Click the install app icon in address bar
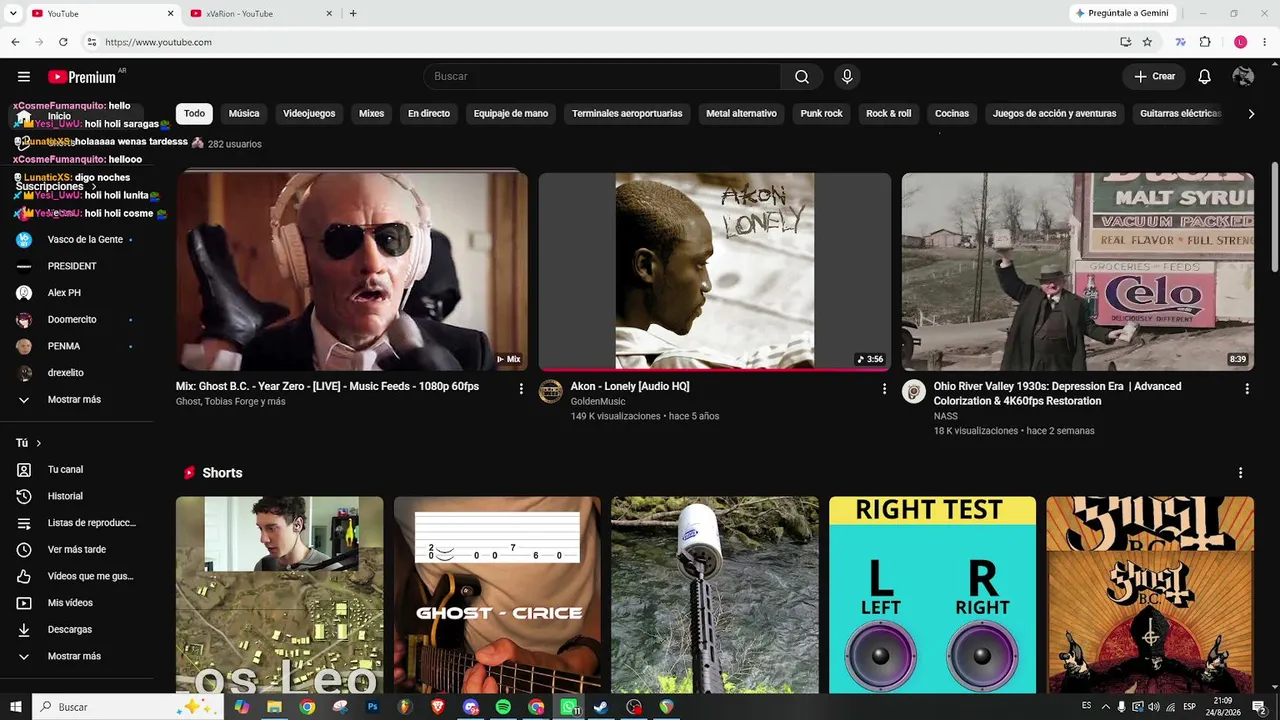The width and height of the screenshot is (1280, 720). 1125,42
